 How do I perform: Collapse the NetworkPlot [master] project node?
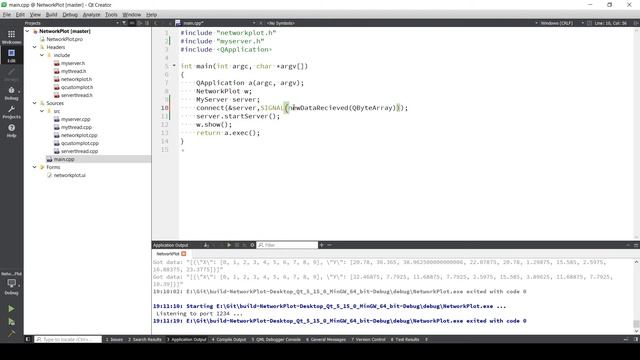(27, 31)
